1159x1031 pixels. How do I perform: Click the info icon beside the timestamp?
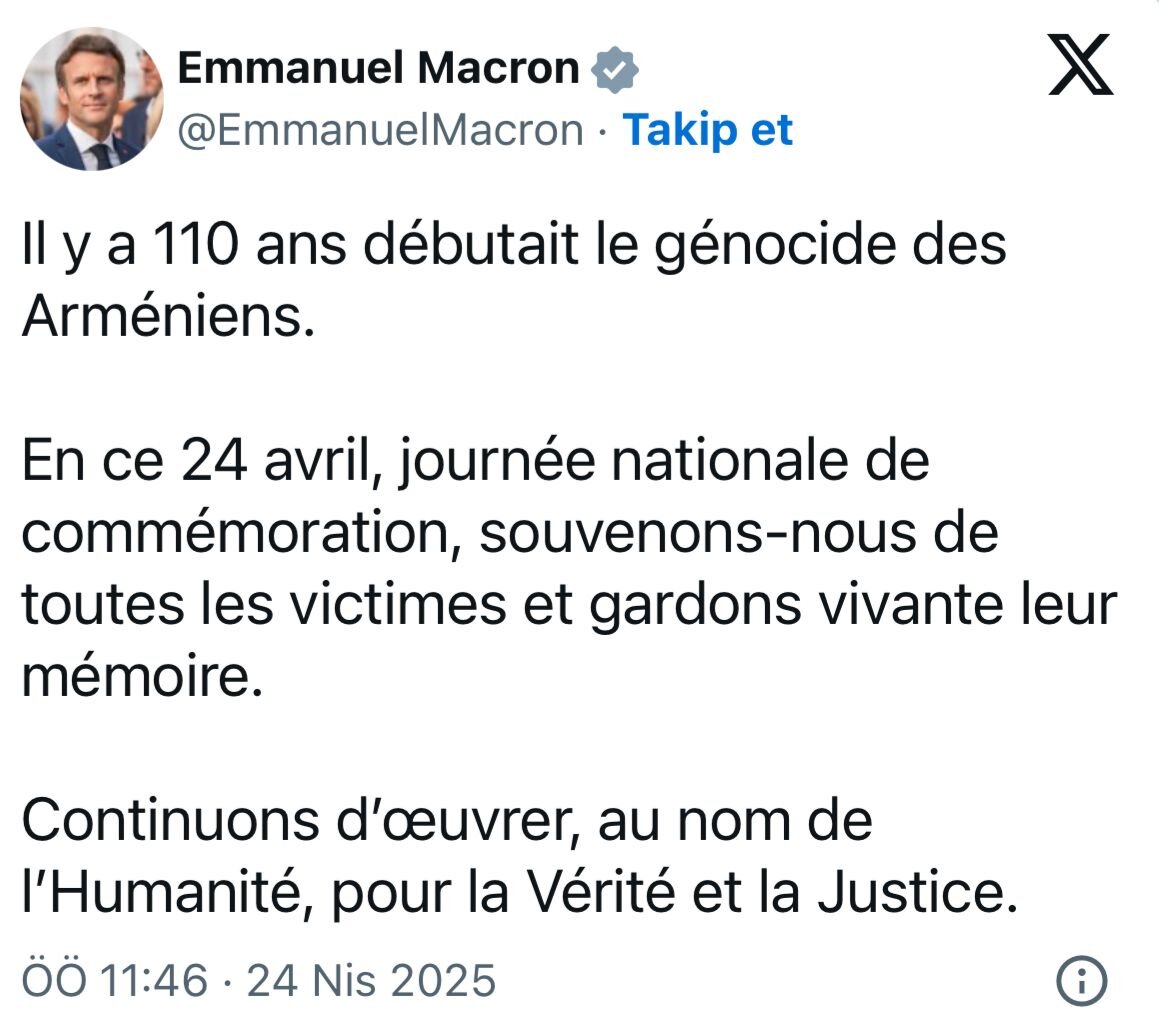coord(1081,981)
